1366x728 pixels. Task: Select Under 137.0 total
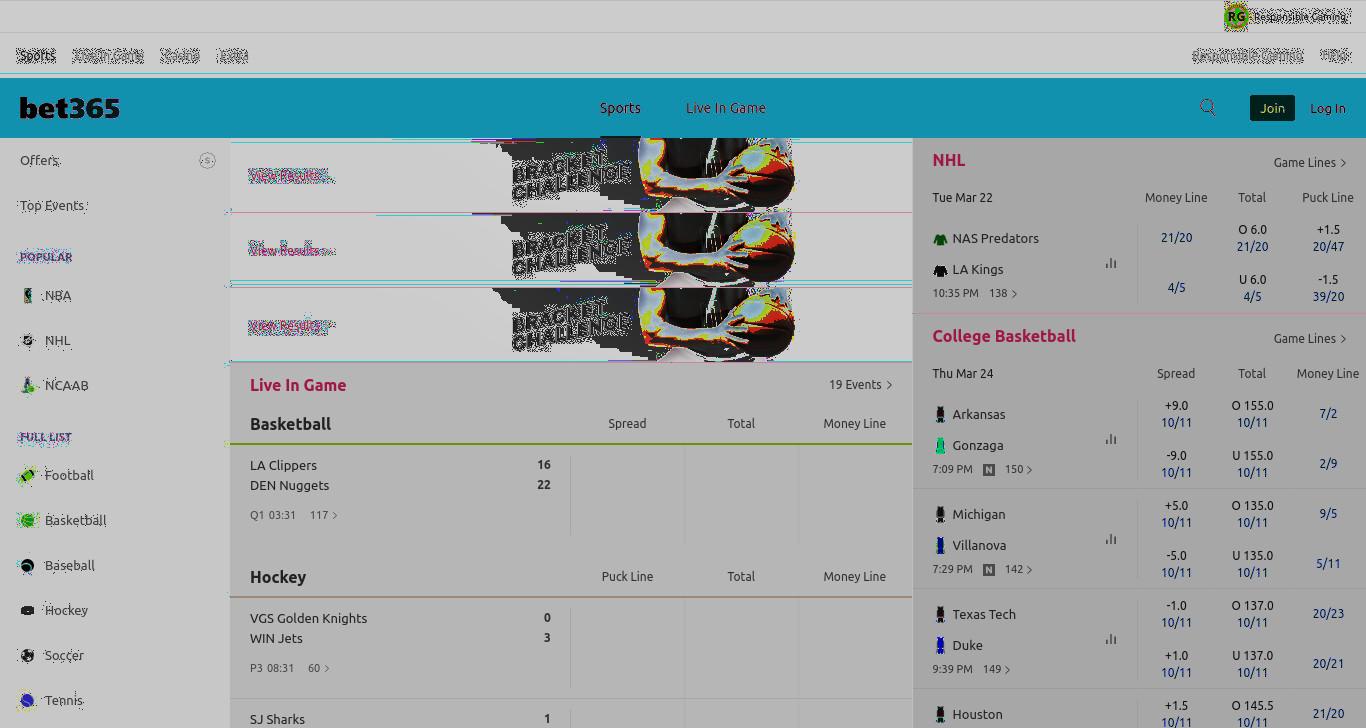coord(1252,664)
